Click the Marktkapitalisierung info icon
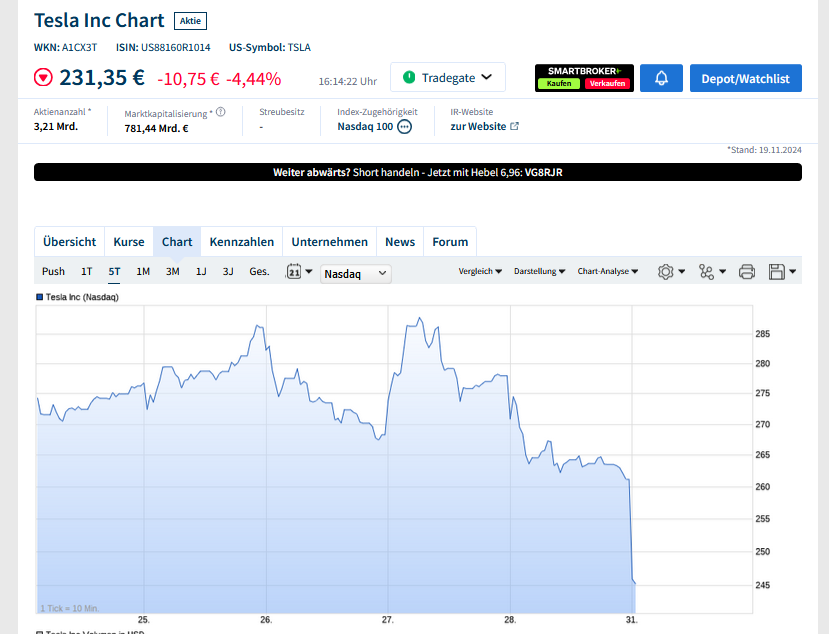Screen dimensions: 829x634 221,112
